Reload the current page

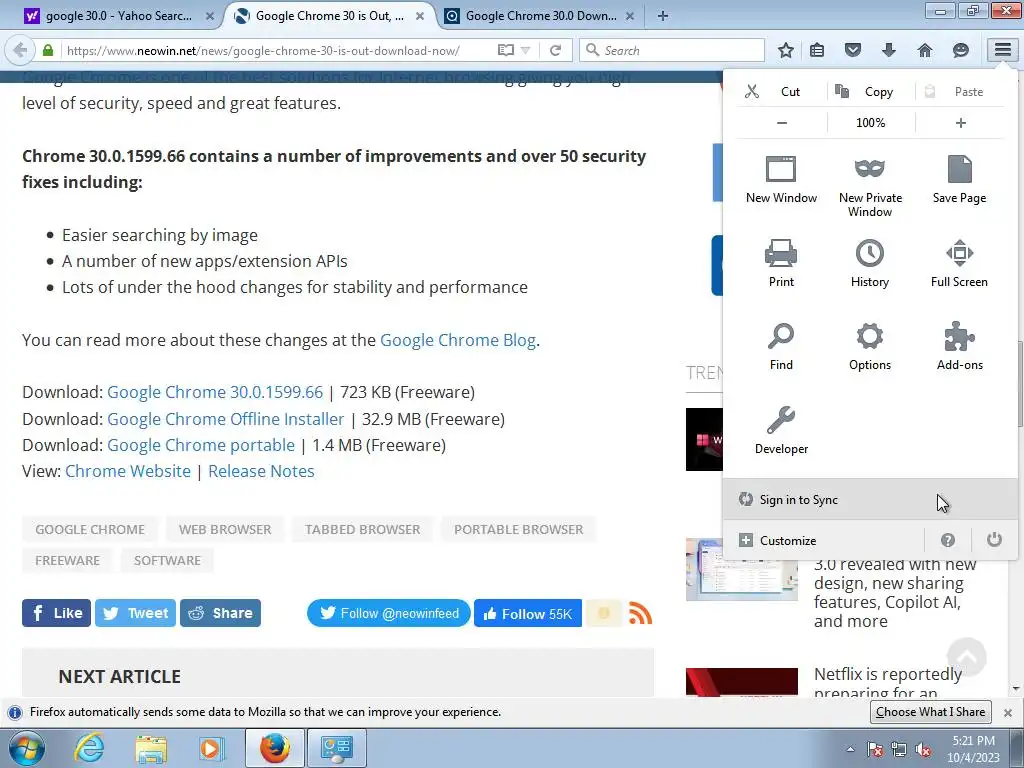pos(555,50)
